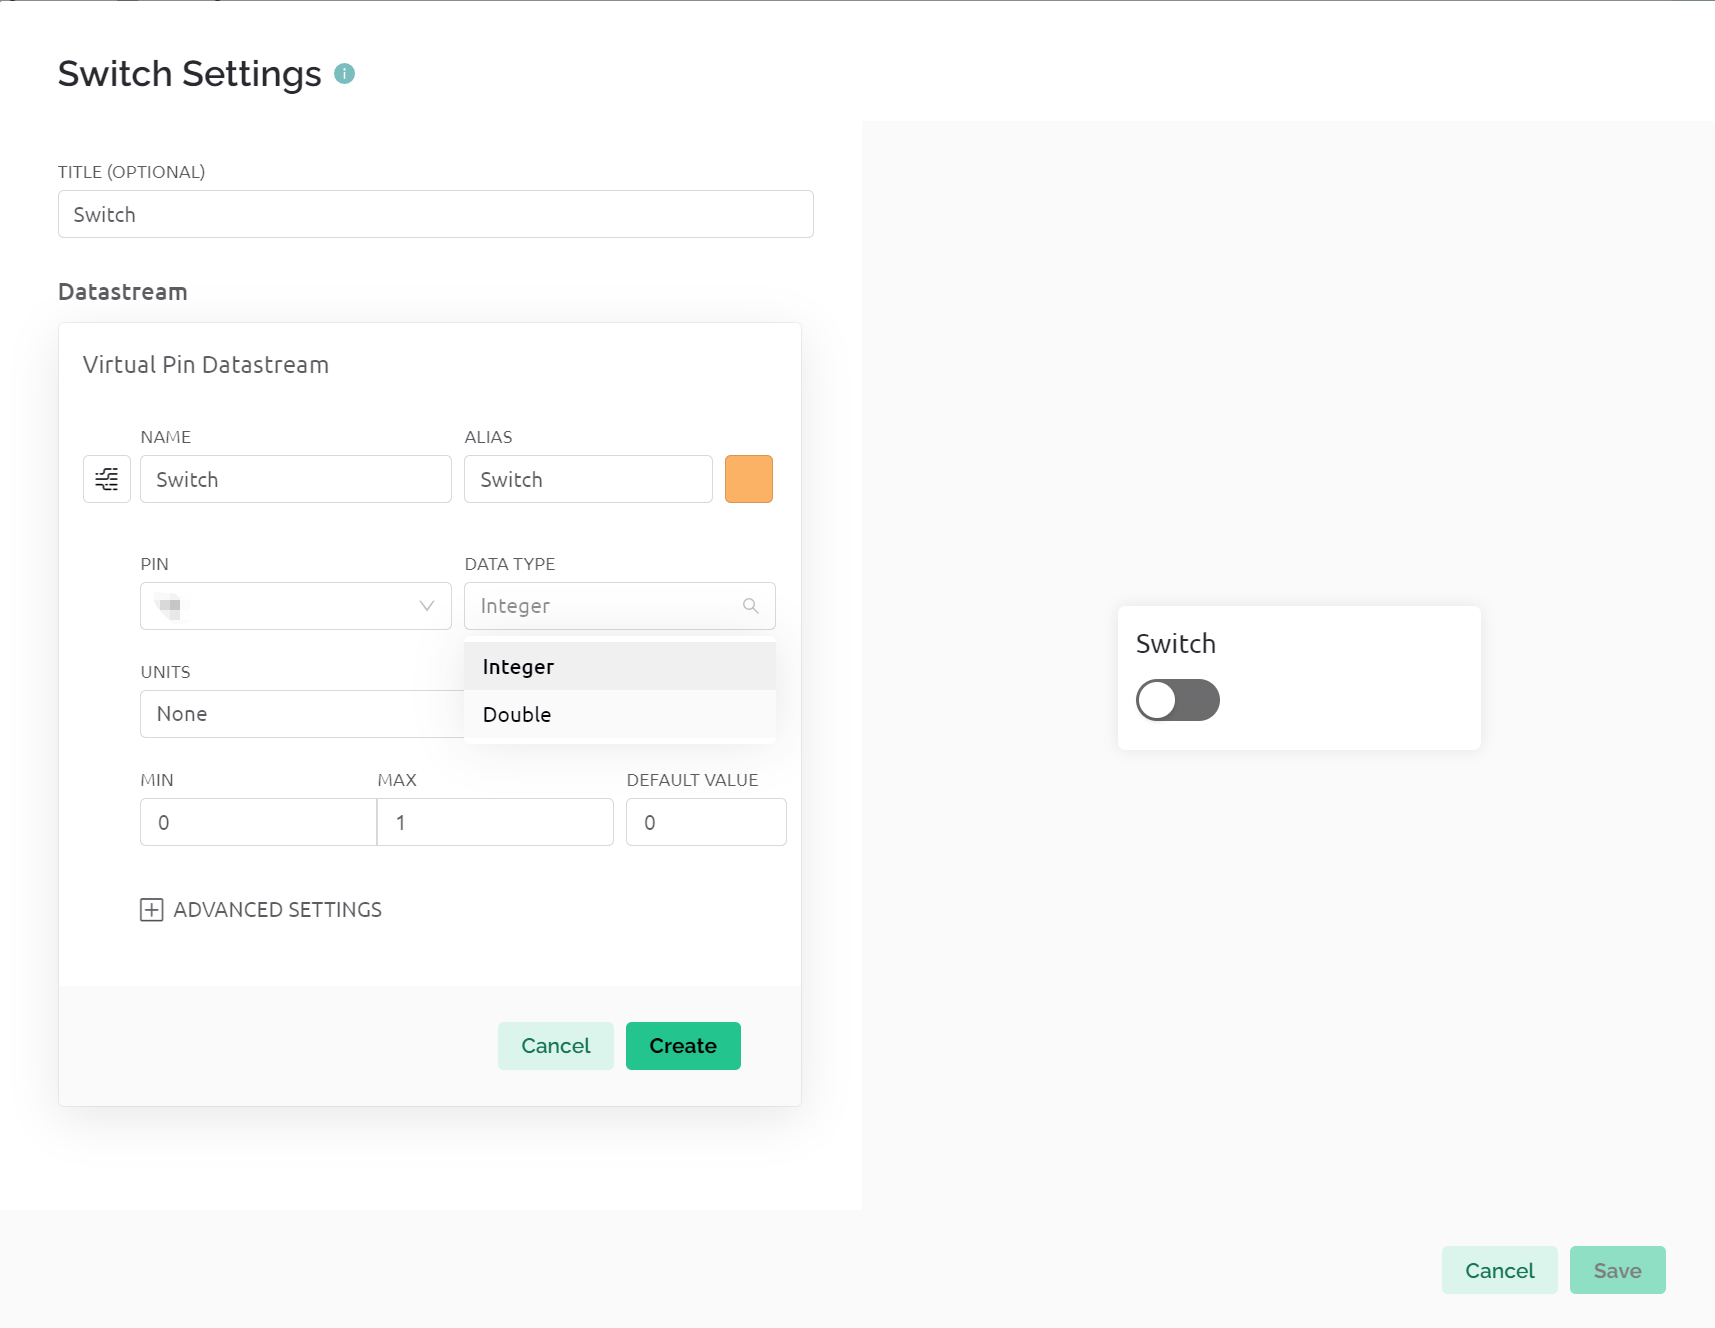Click the Alias input field
This screenshot has height=1328, width=1715.
588,479
